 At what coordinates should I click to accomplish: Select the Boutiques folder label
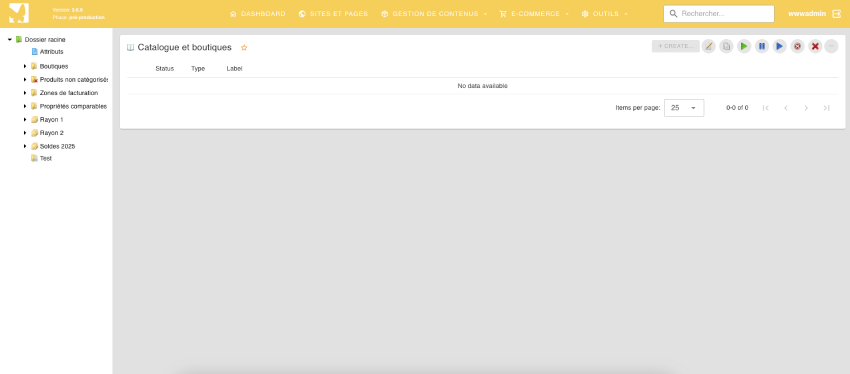click(54, 66)
